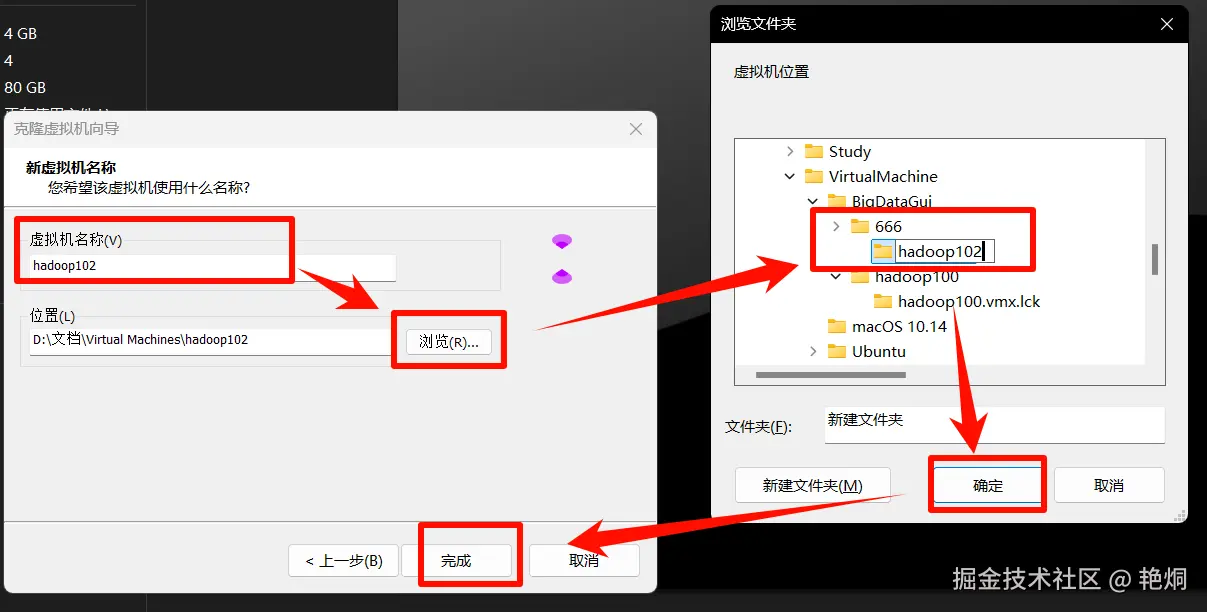Click the hadoop100 folder icon
The width and height of the screenshot is (1207, 612).
pos(861,276)
